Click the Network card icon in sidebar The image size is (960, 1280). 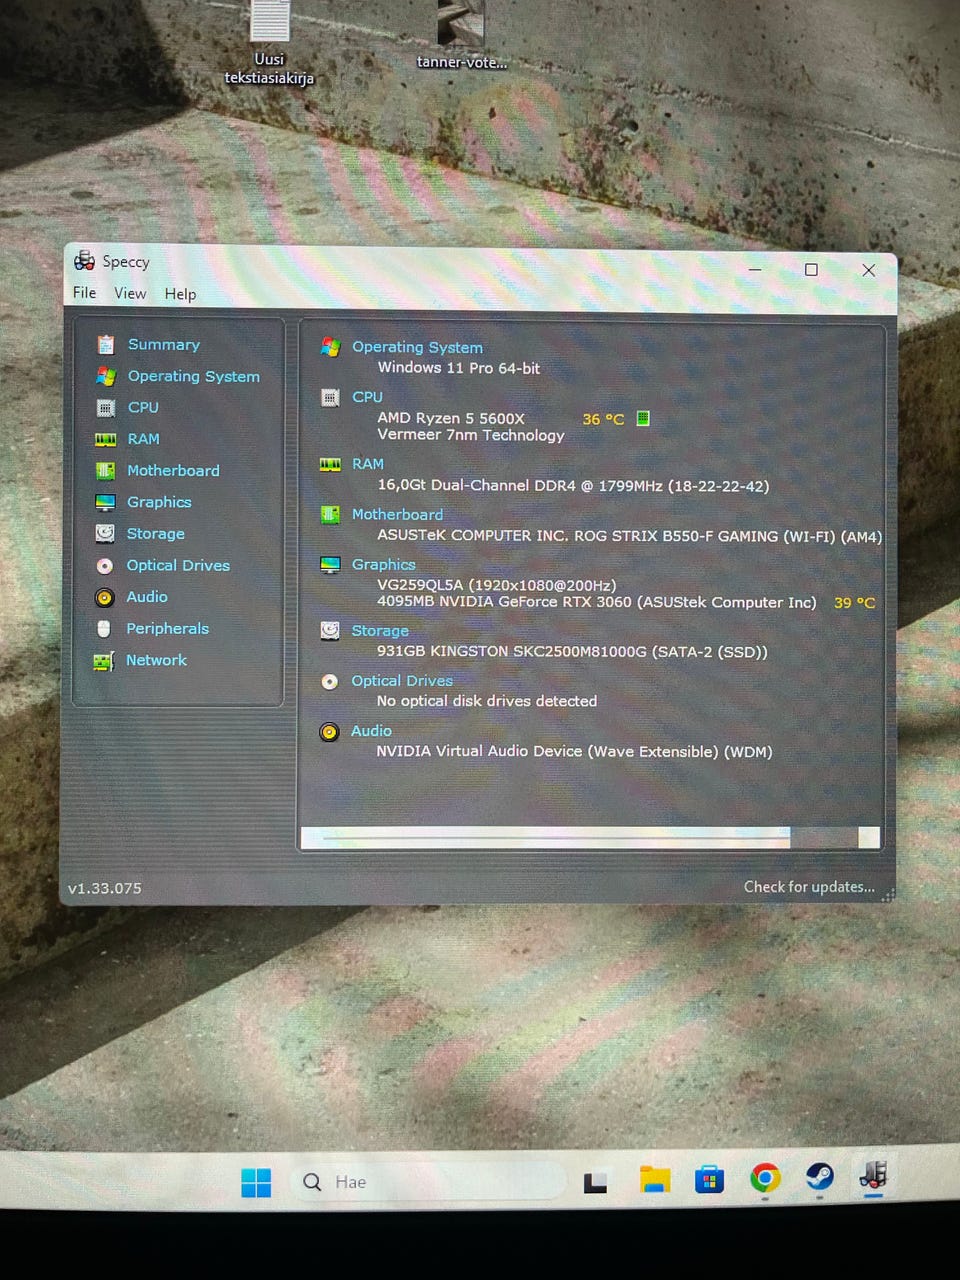pos(103,661)
